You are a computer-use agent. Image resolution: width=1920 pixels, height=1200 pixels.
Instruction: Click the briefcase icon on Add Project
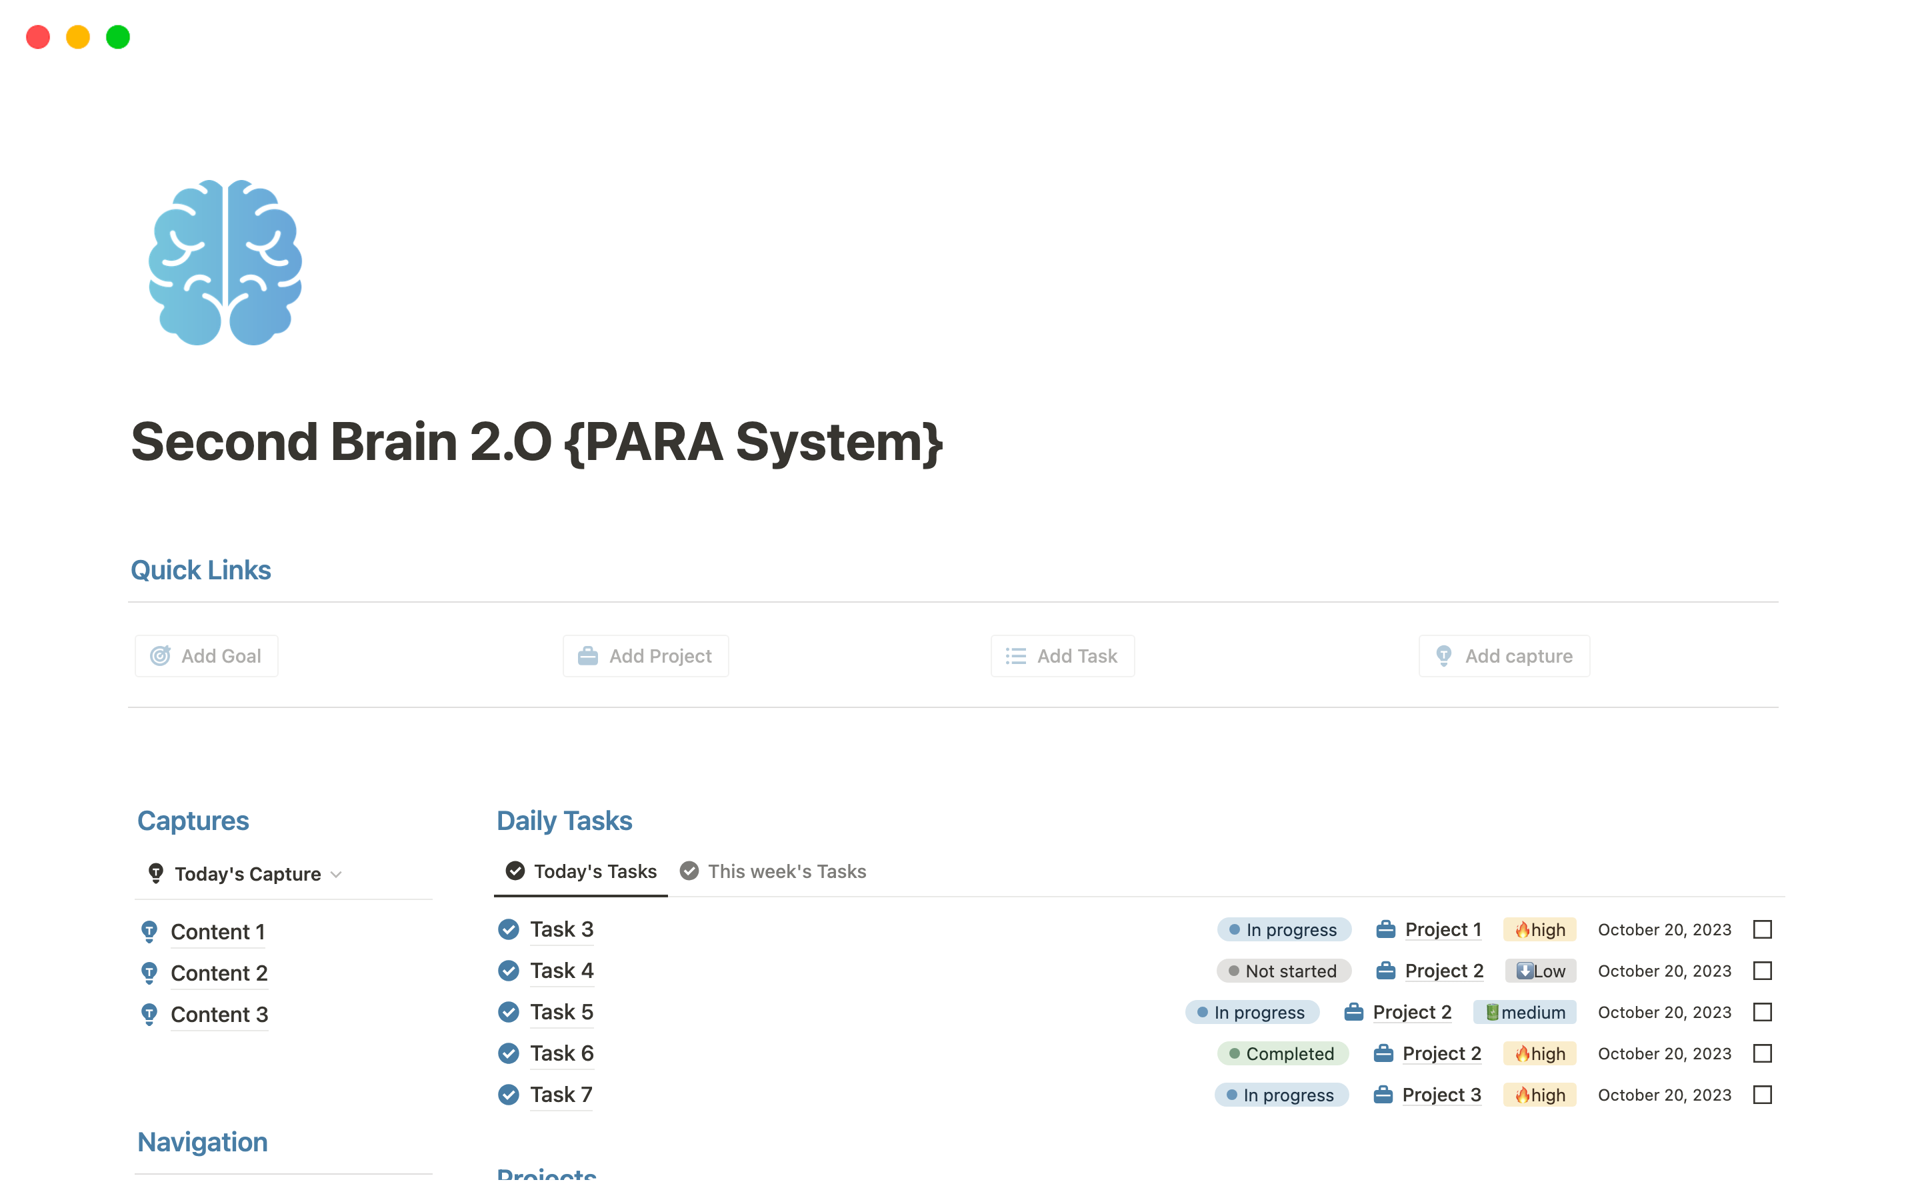point(588,656)
